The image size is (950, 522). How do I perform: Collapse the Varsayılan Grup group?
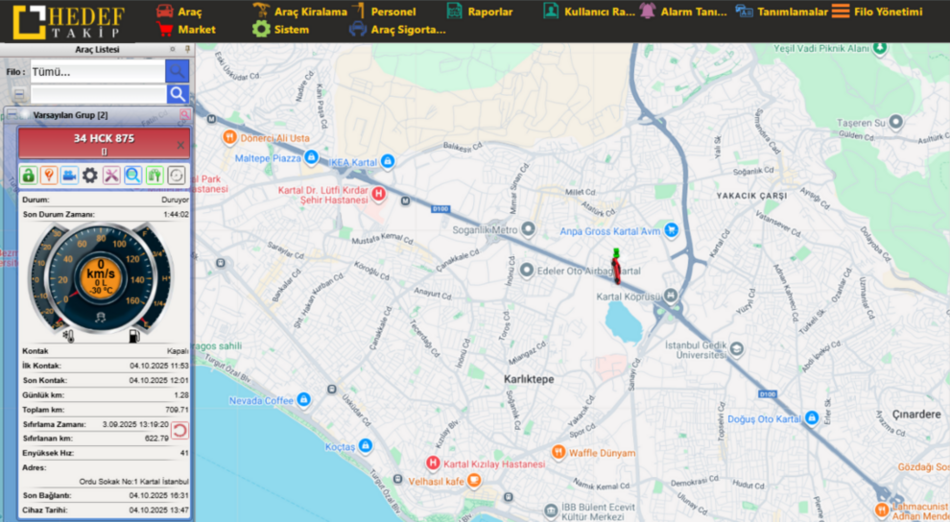click(x=12, y=115)
